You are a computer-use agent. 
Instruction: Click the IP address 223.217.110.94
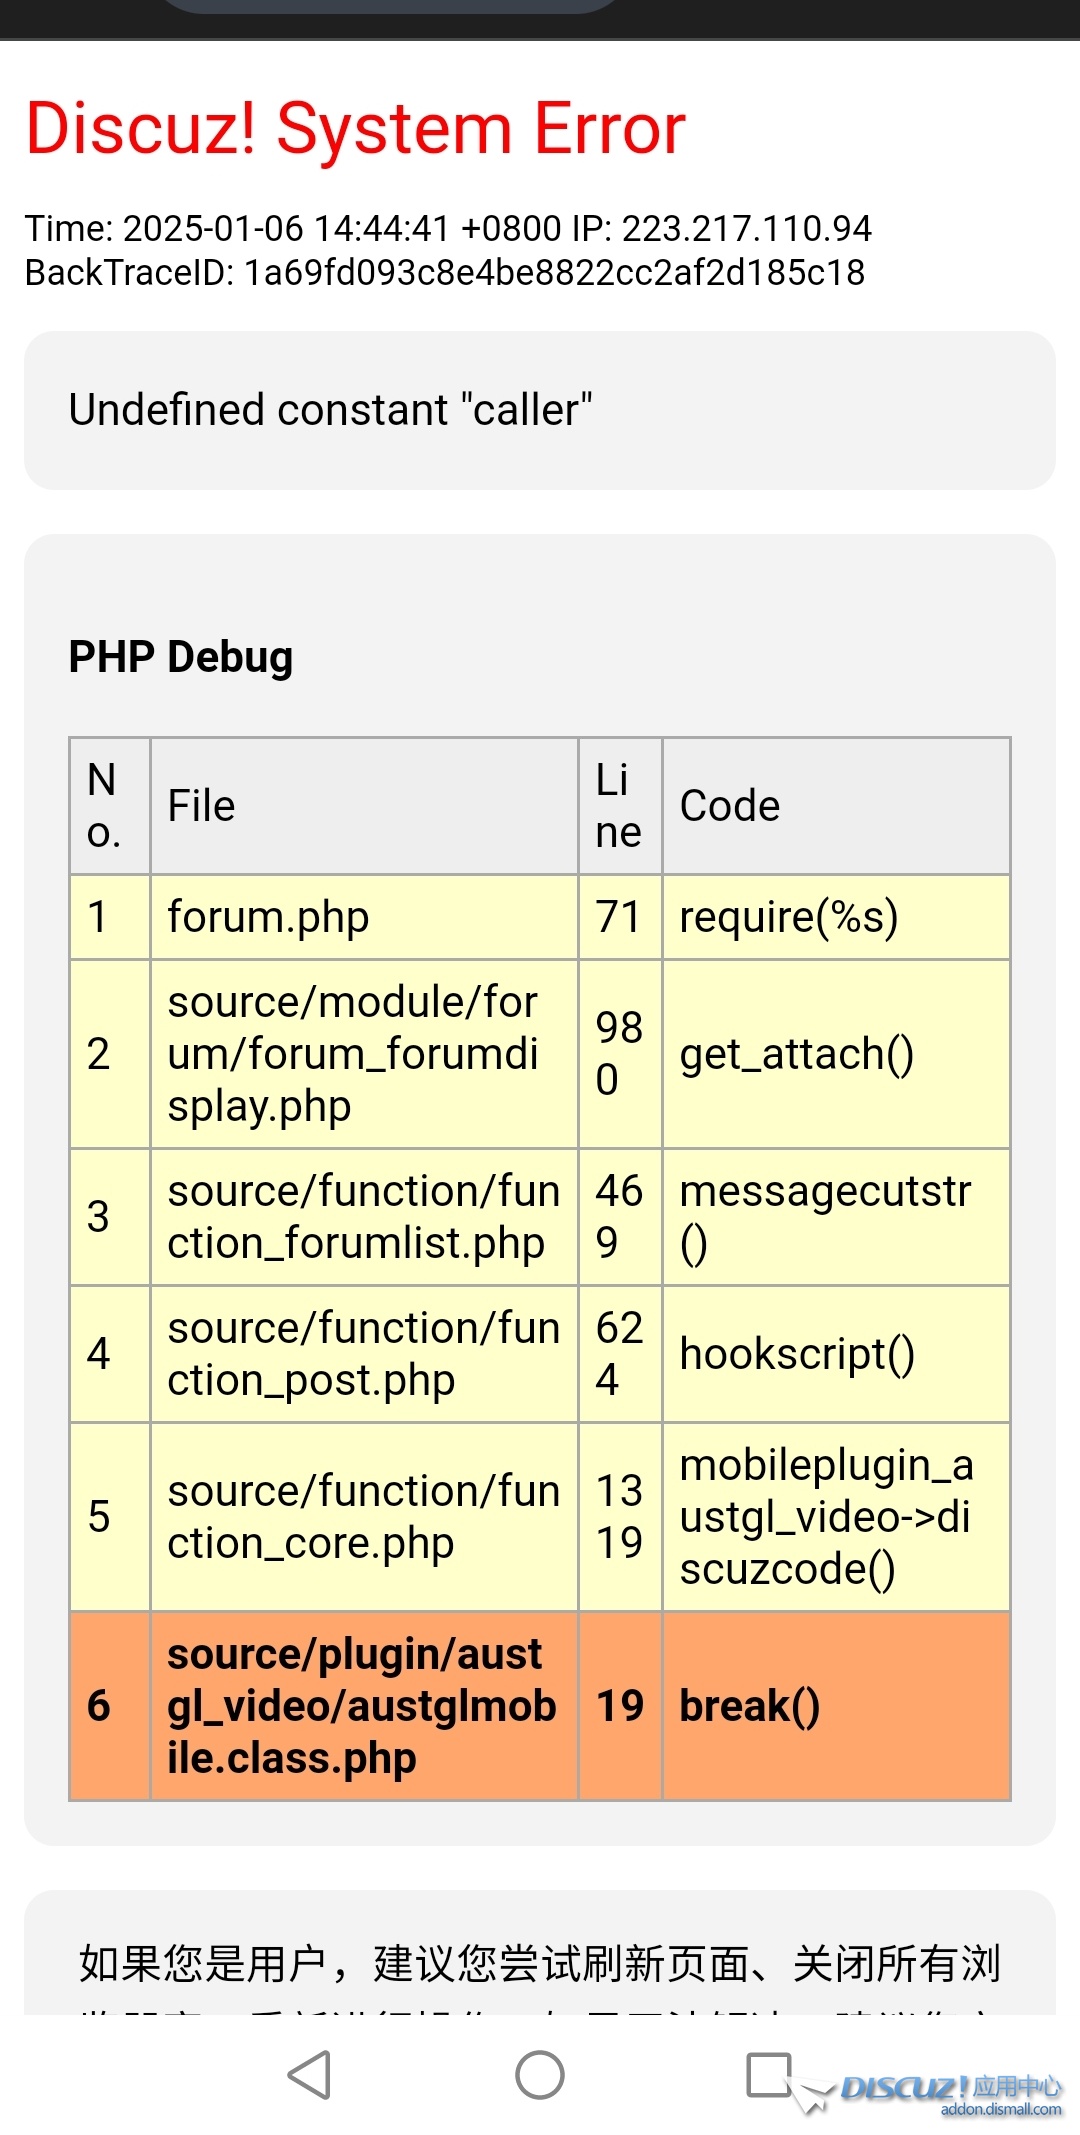pyautogui.click(x=746, y=228)
